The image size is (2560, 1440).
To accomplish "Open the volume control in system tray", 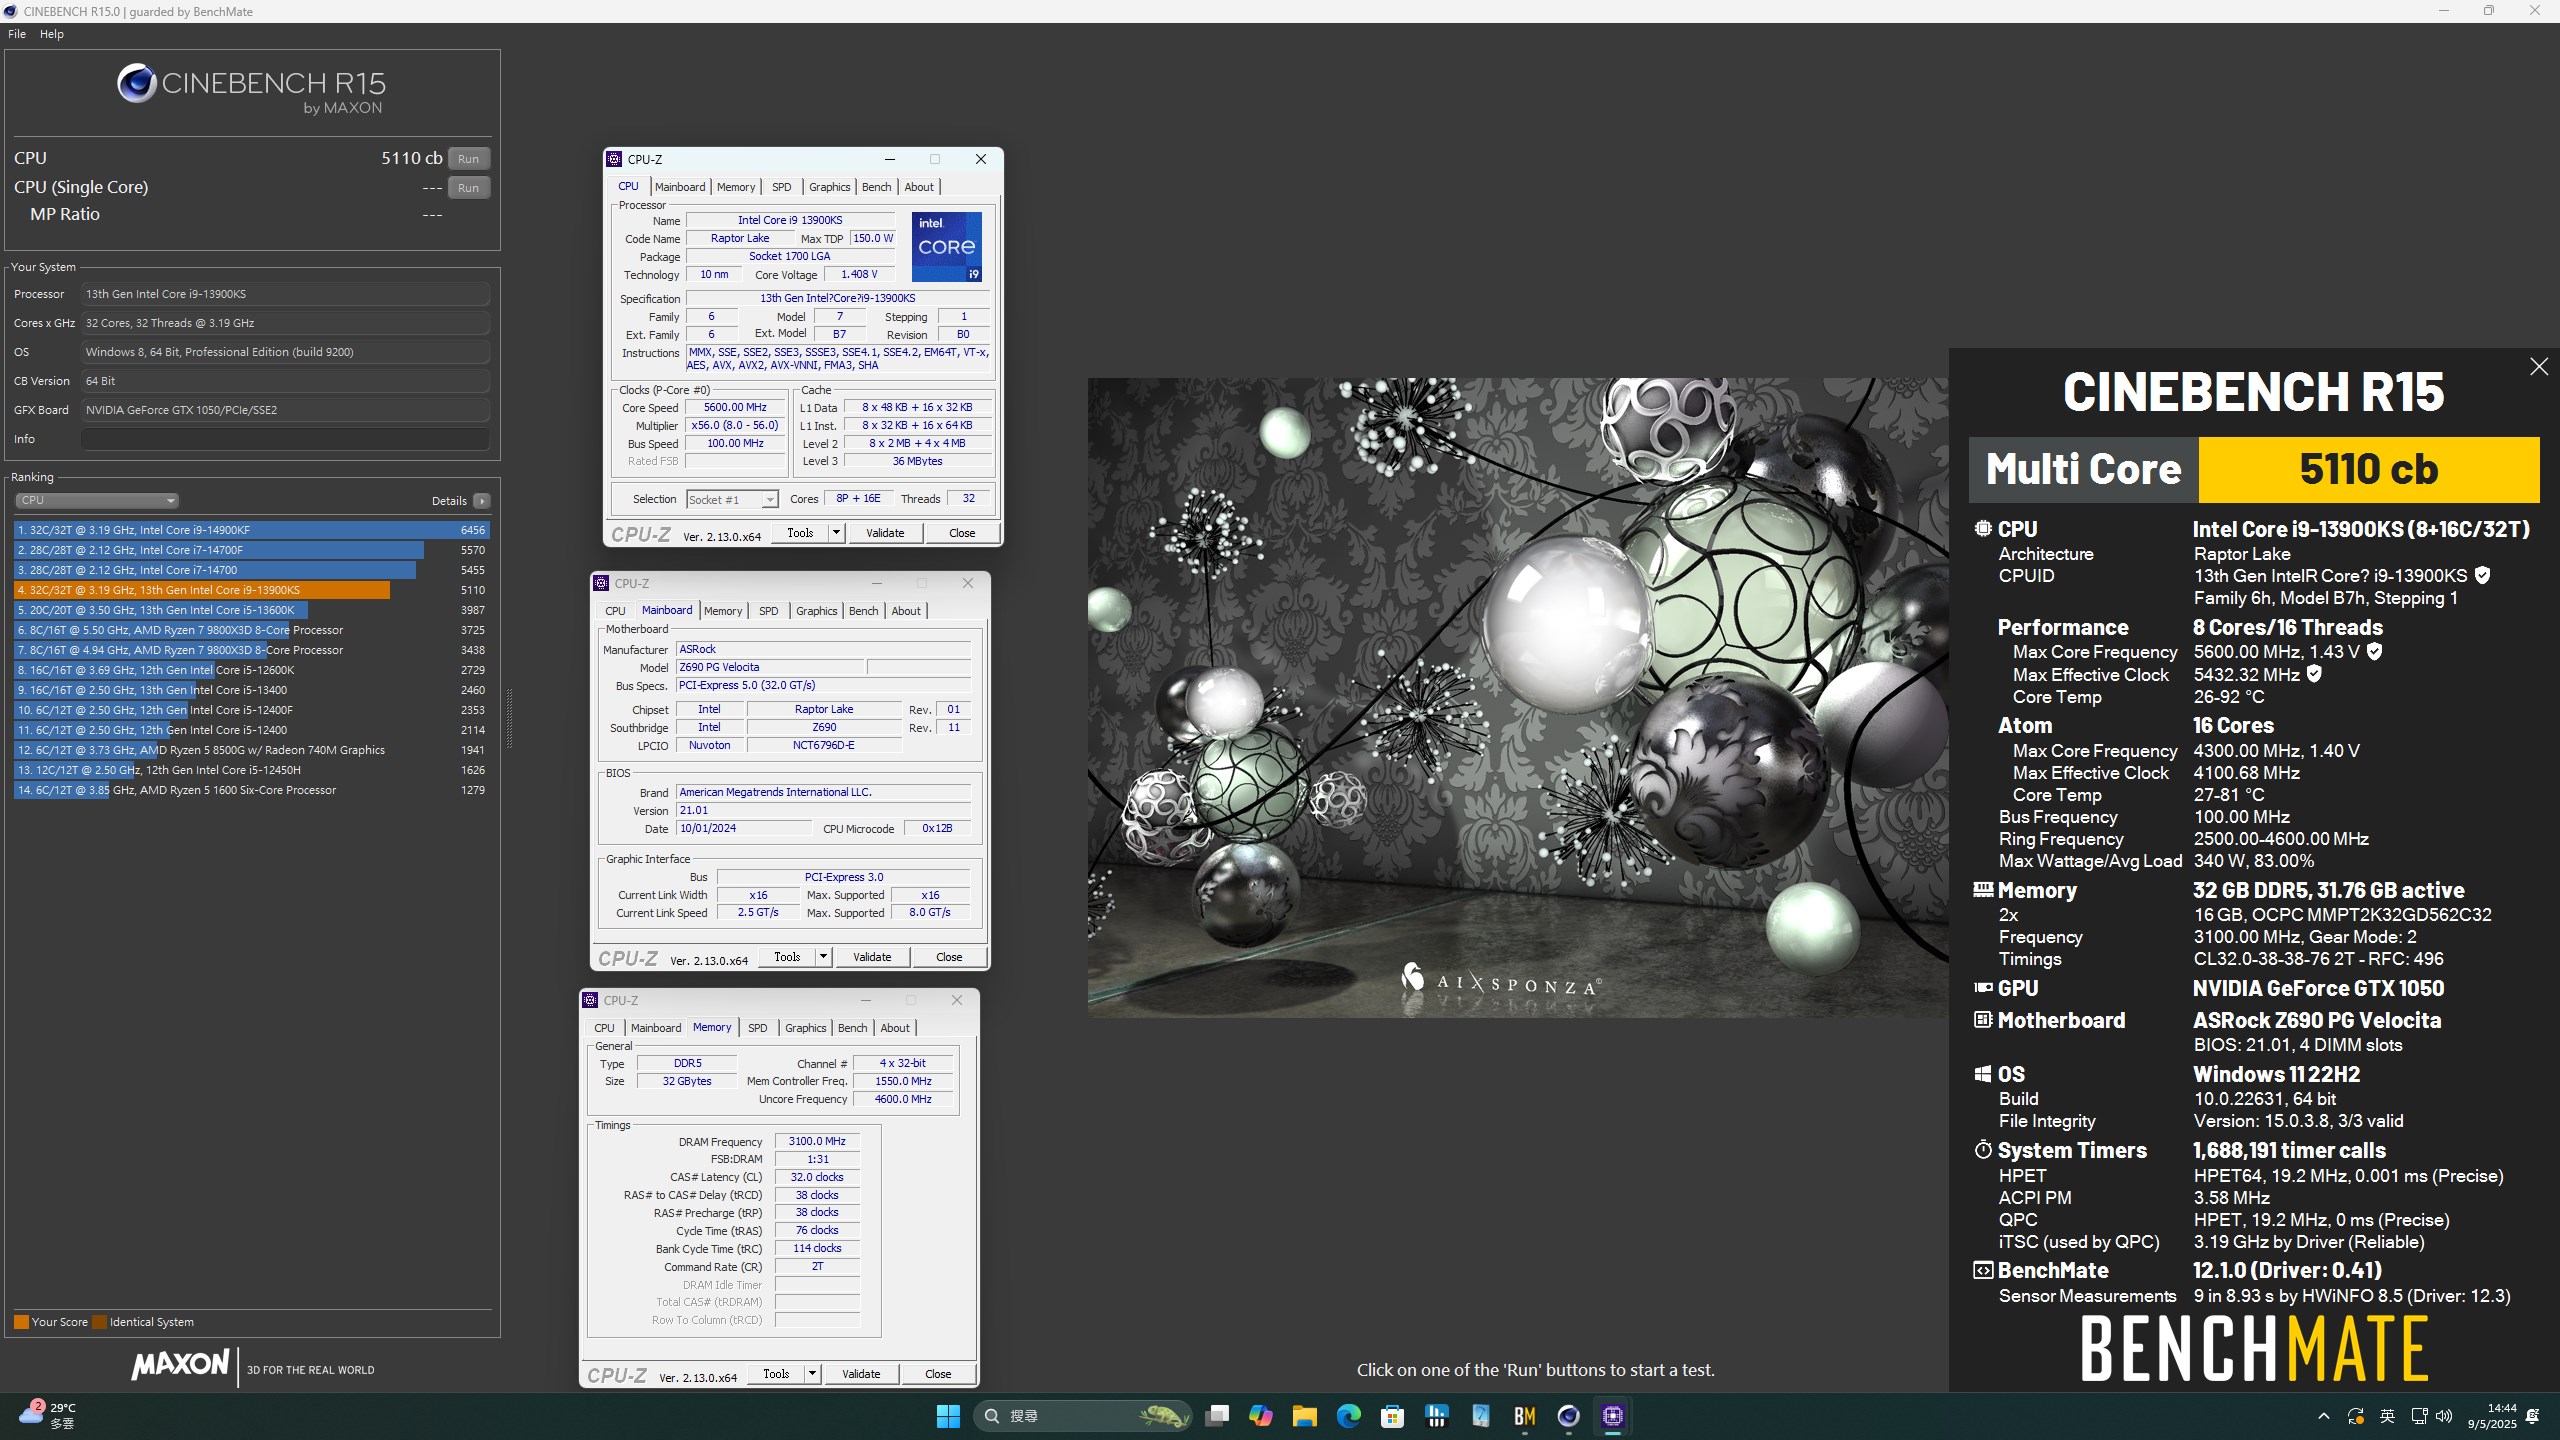I will tap(2444, 1416).
